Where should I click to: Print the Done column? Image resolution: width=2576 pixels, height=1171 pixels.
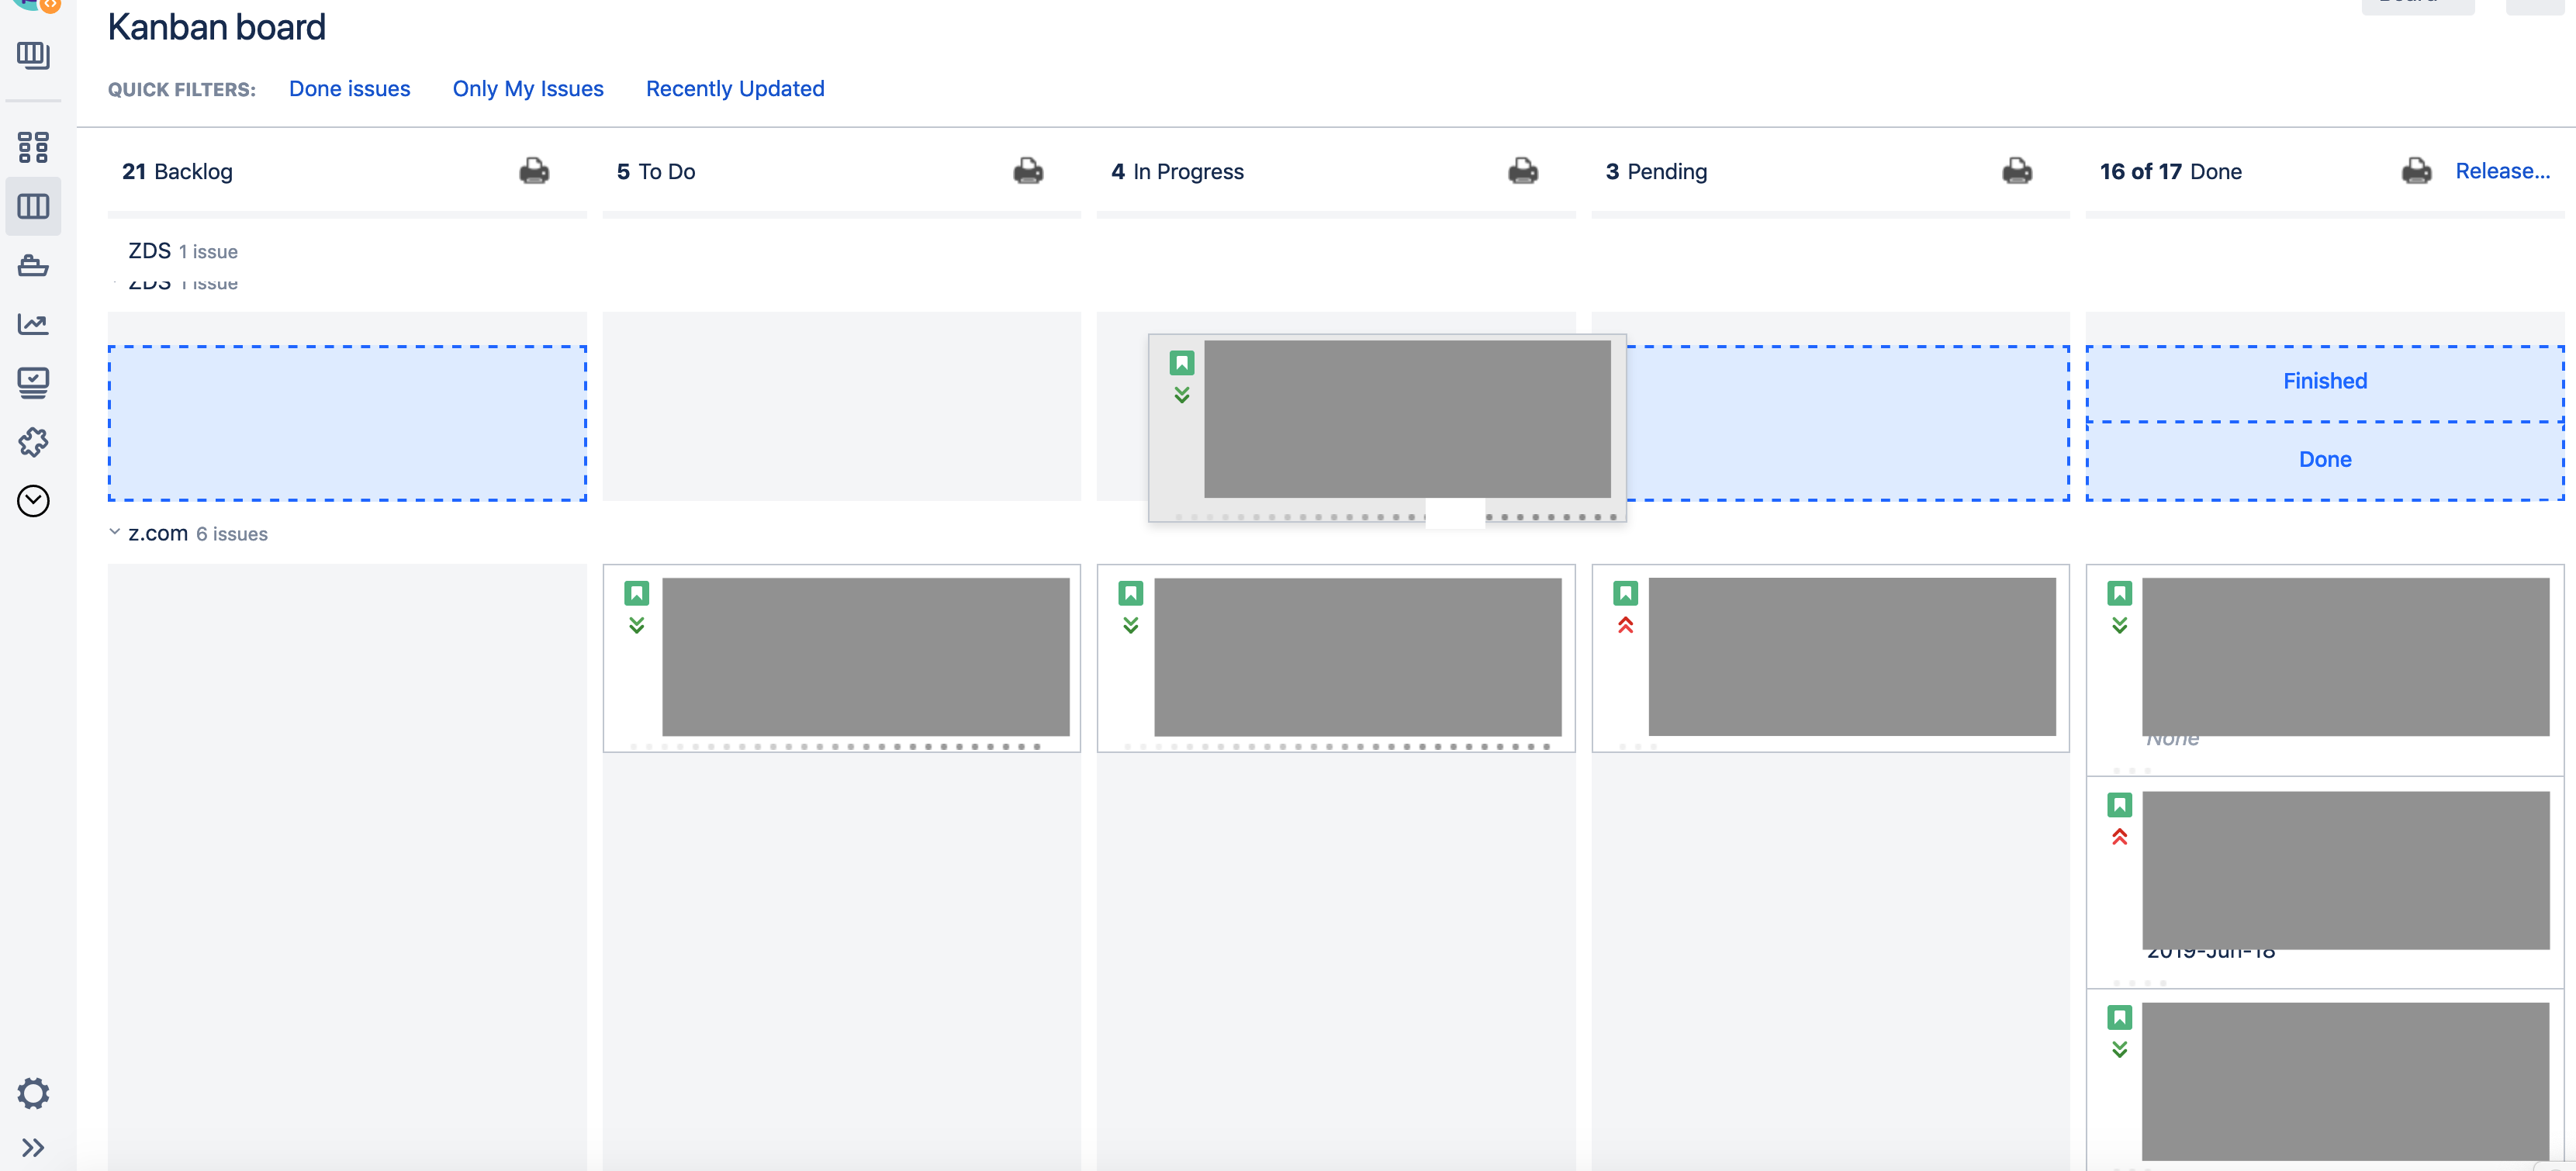[x=2417, y=171]
